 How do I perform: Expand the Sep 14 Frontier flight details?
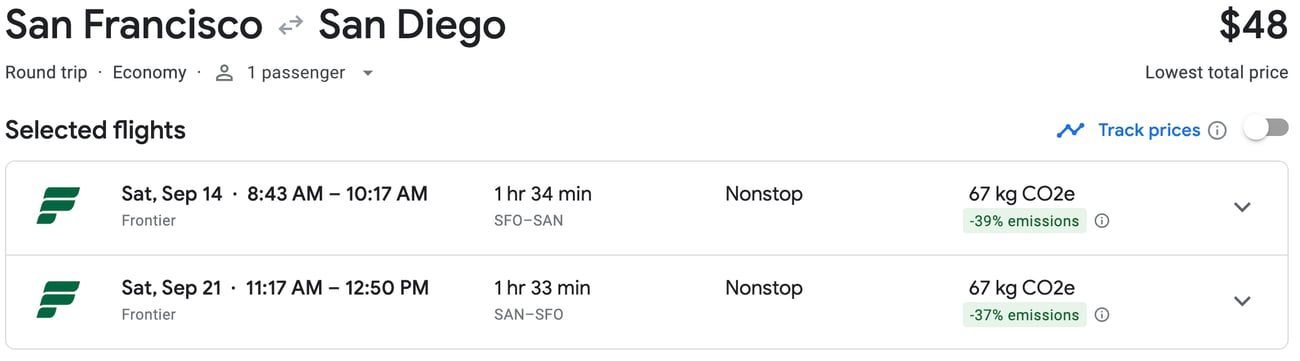tap(1242, 207)
